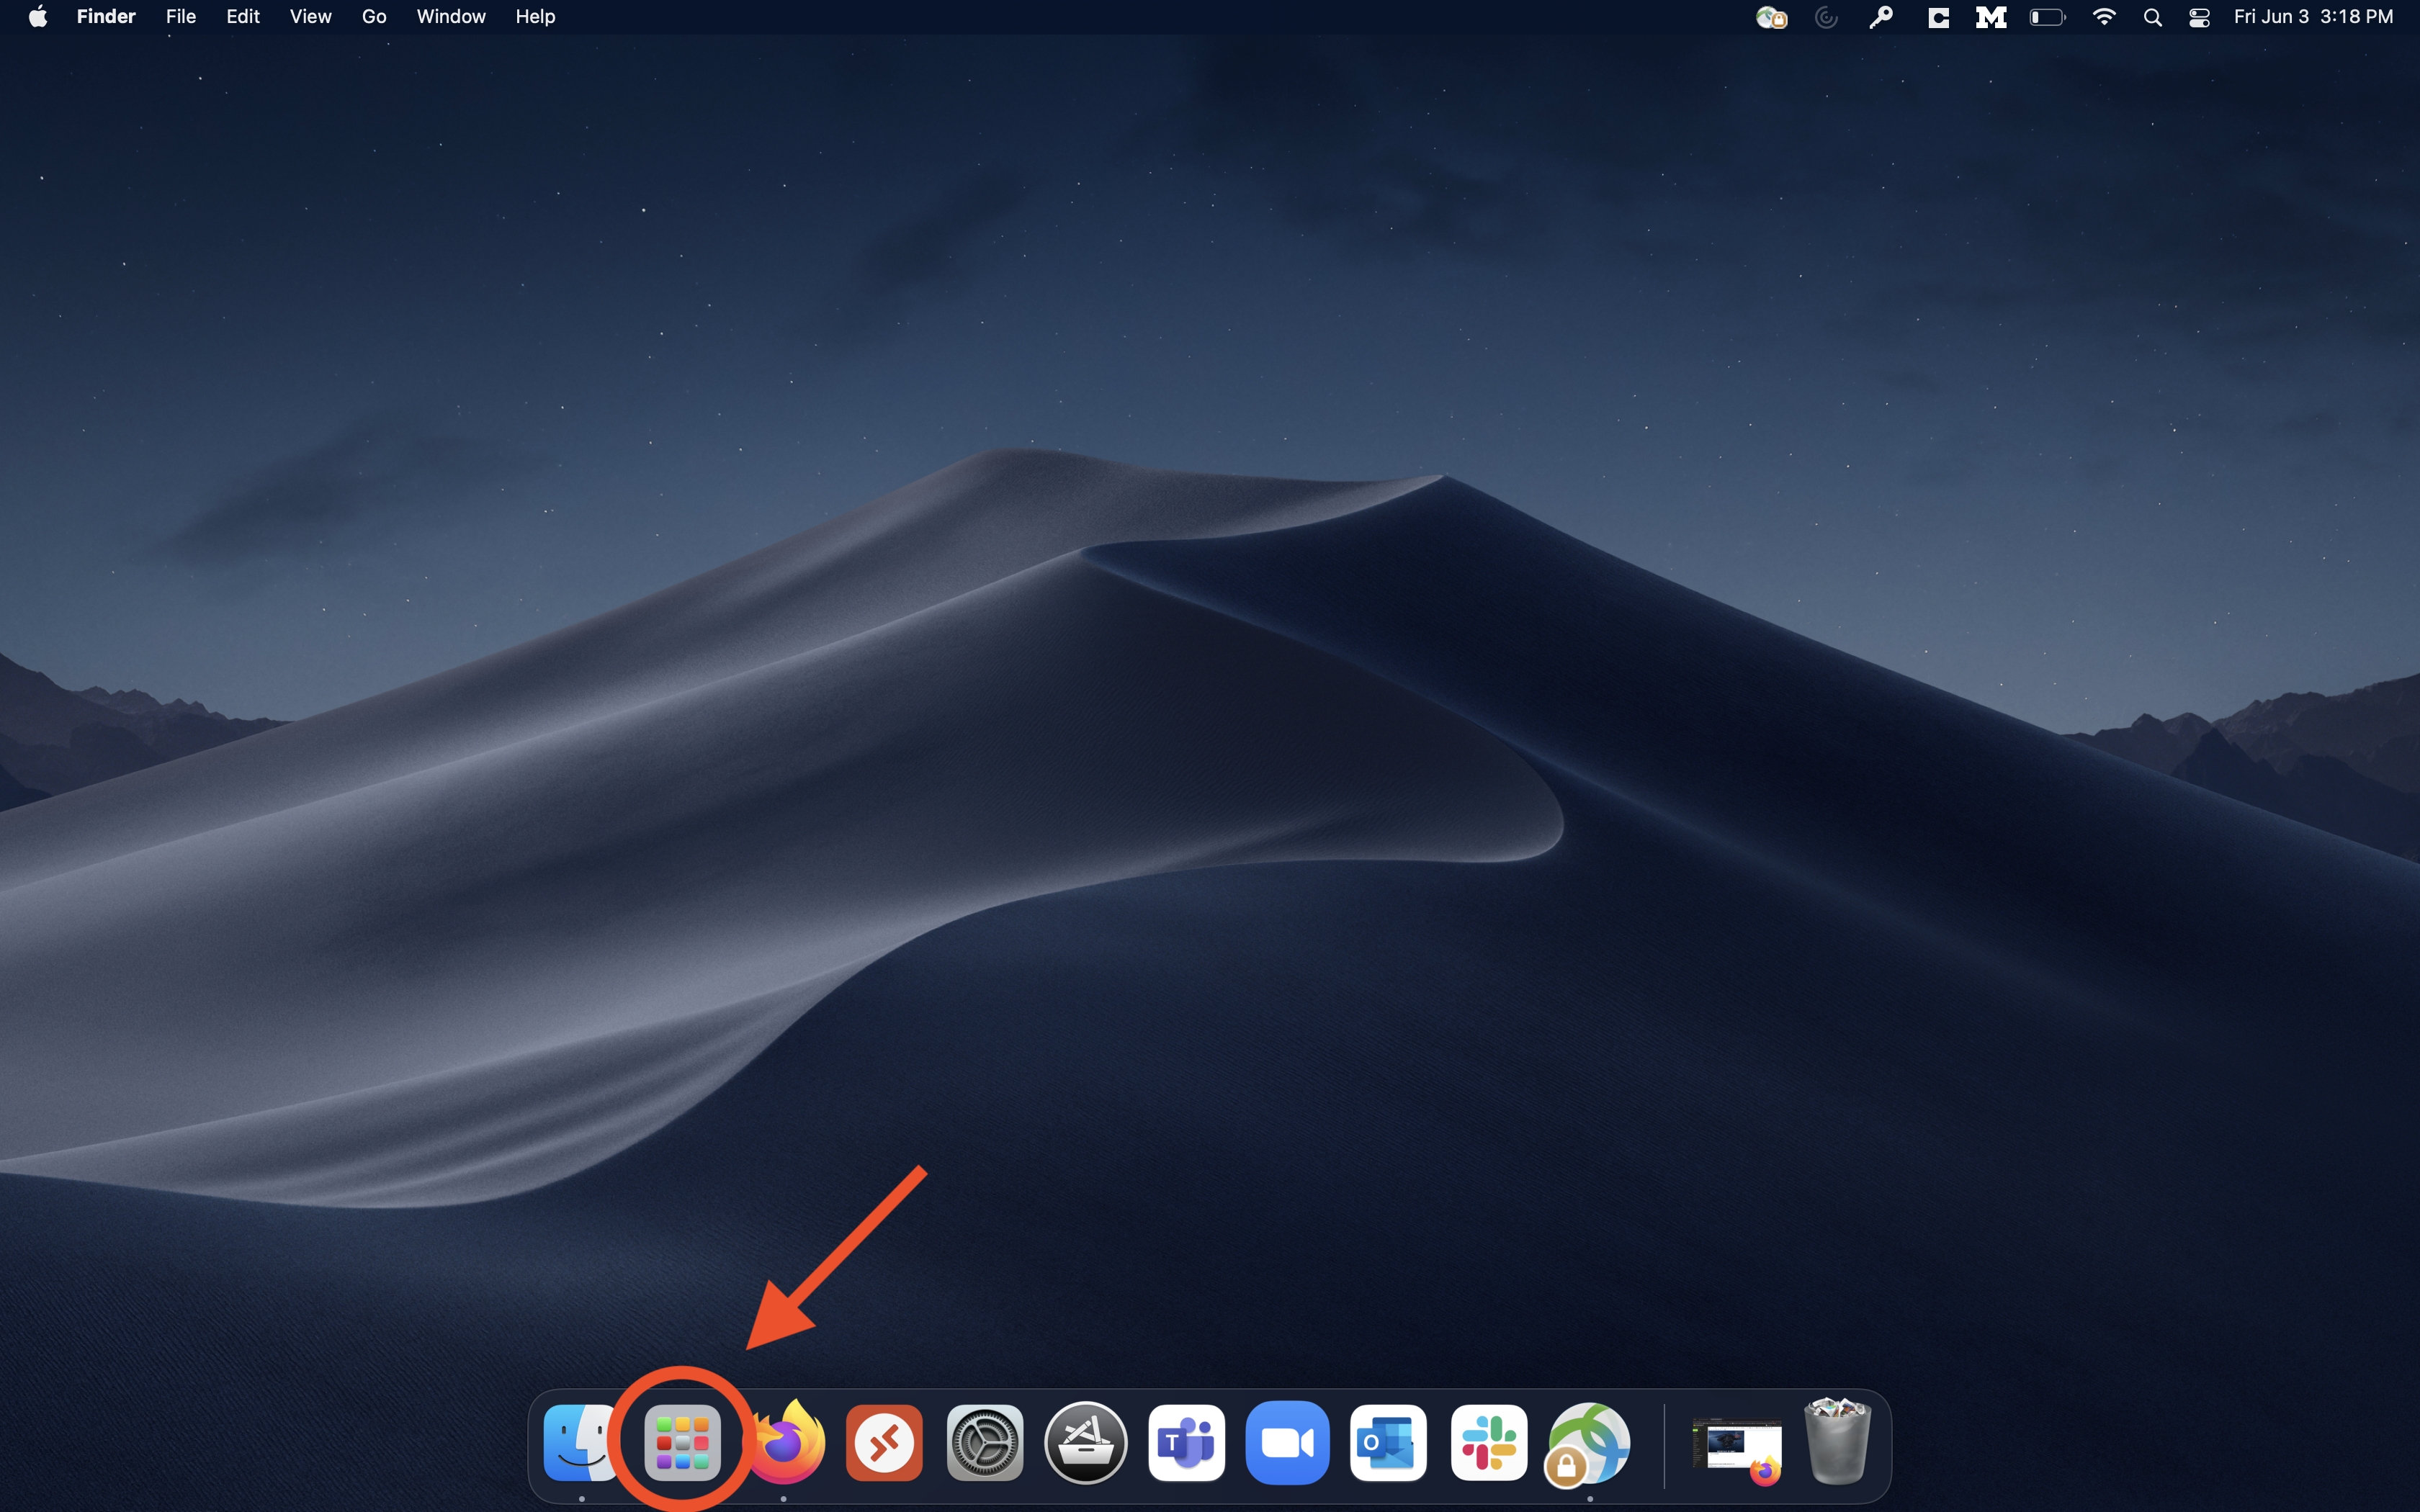This screenshot has width=2420, height=1512.
Task: Open Zoom from the Dock
Action: point(1287,1443)
